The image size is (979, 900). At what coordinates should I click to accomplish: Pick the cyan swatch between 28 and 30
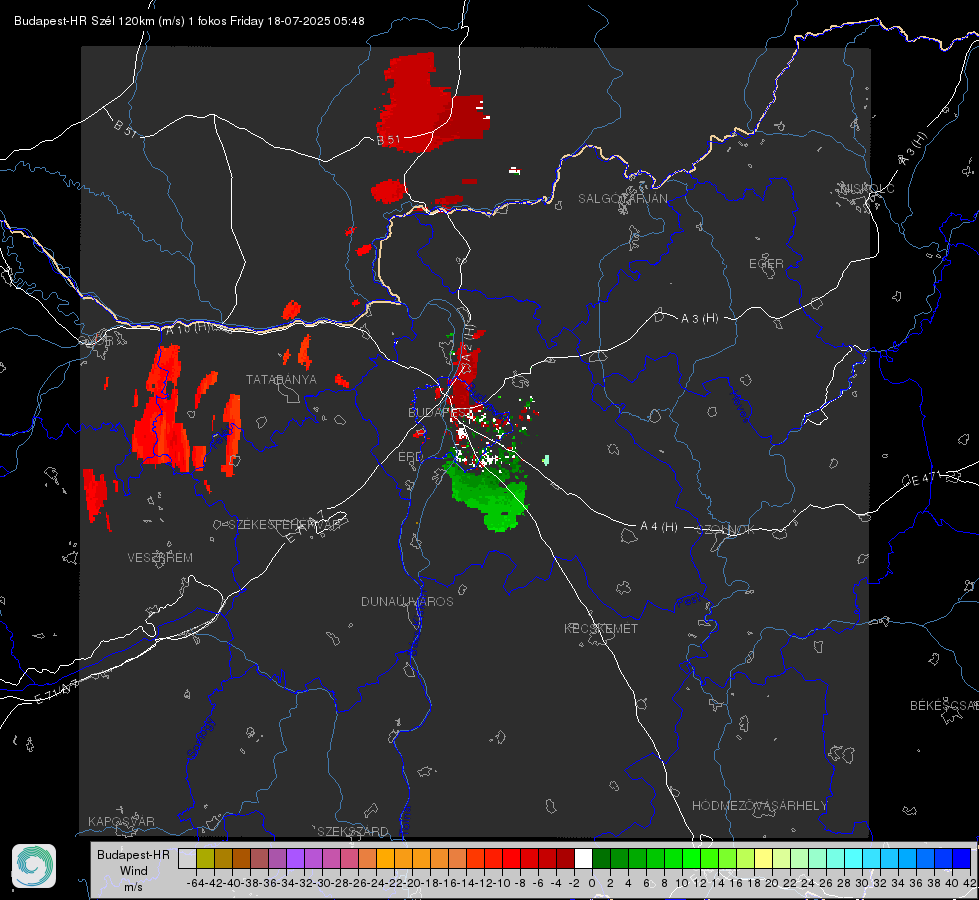(854, 858)
